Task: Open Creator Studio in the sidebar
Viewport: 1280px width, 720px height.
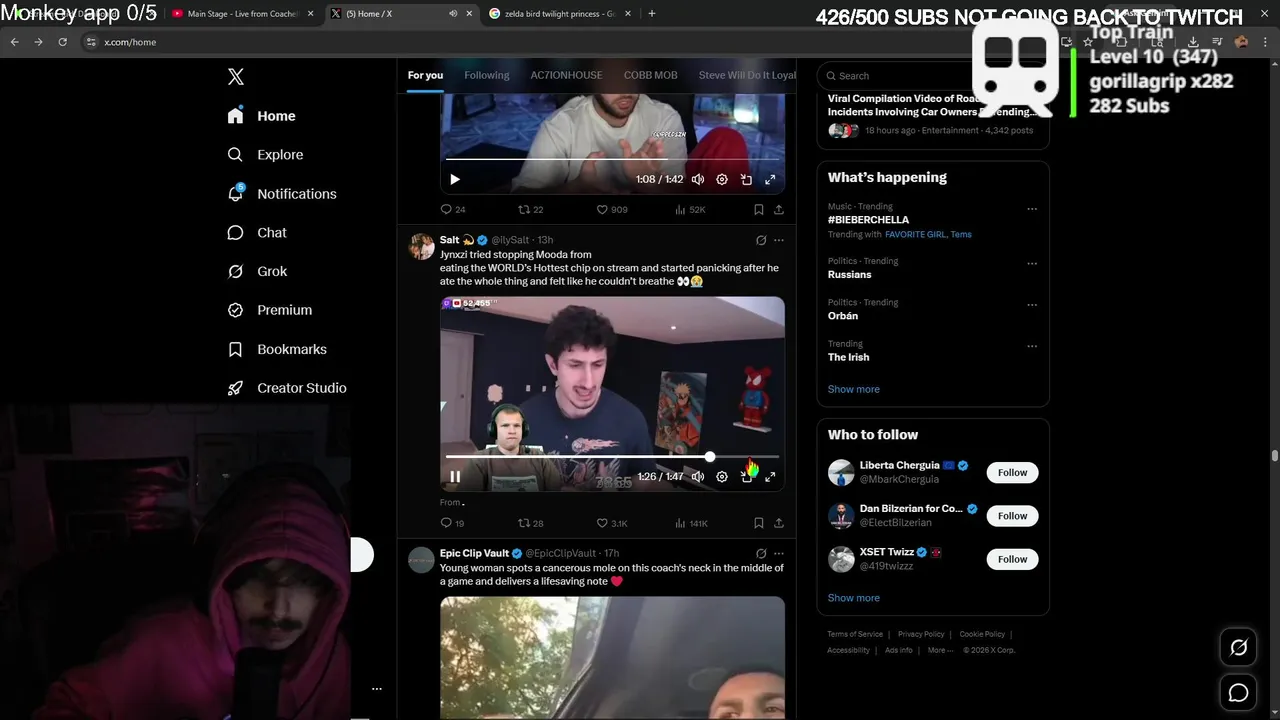Action: click(x=287, y=388)
